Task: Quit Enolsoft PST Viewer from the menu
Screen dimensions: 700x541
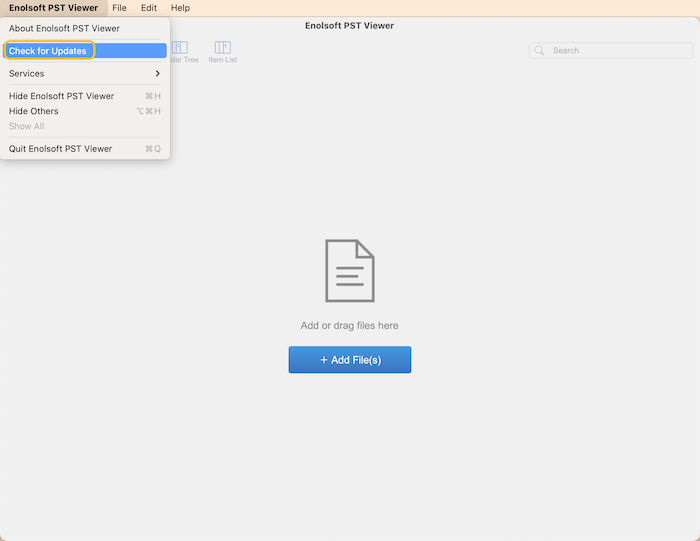Action: pos(60,149)
